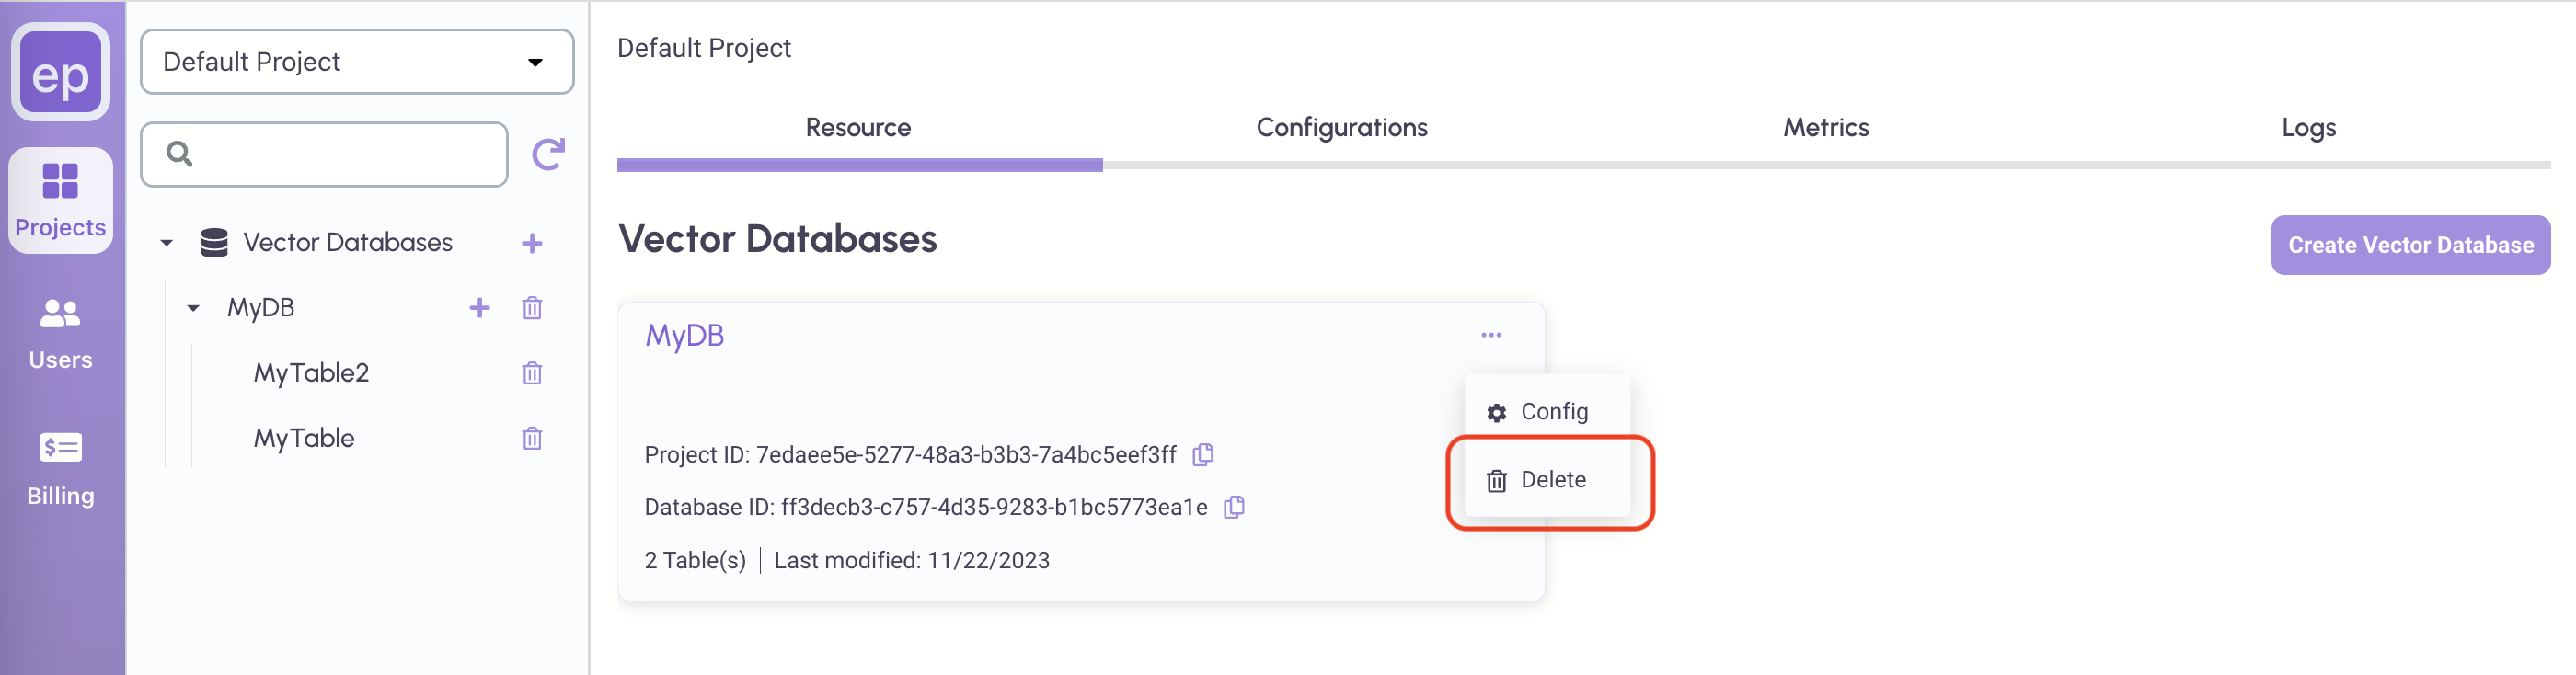Collapse the MyDB tree node
The width and height of the screenshot is (2576, 675).
click(193, 308)
